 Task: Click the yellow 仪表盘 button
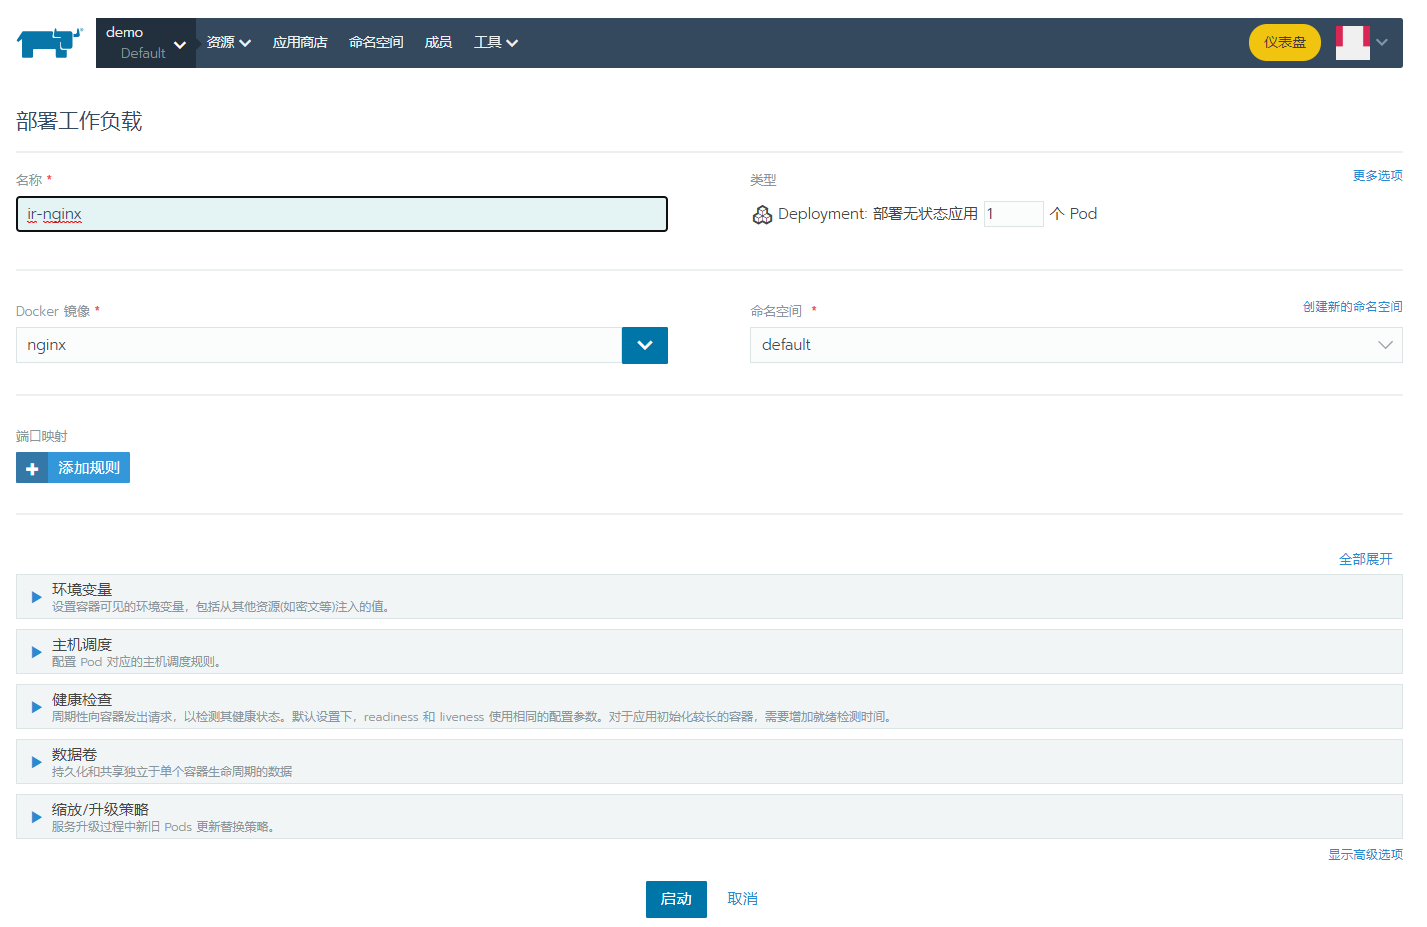click(1285, 43)
